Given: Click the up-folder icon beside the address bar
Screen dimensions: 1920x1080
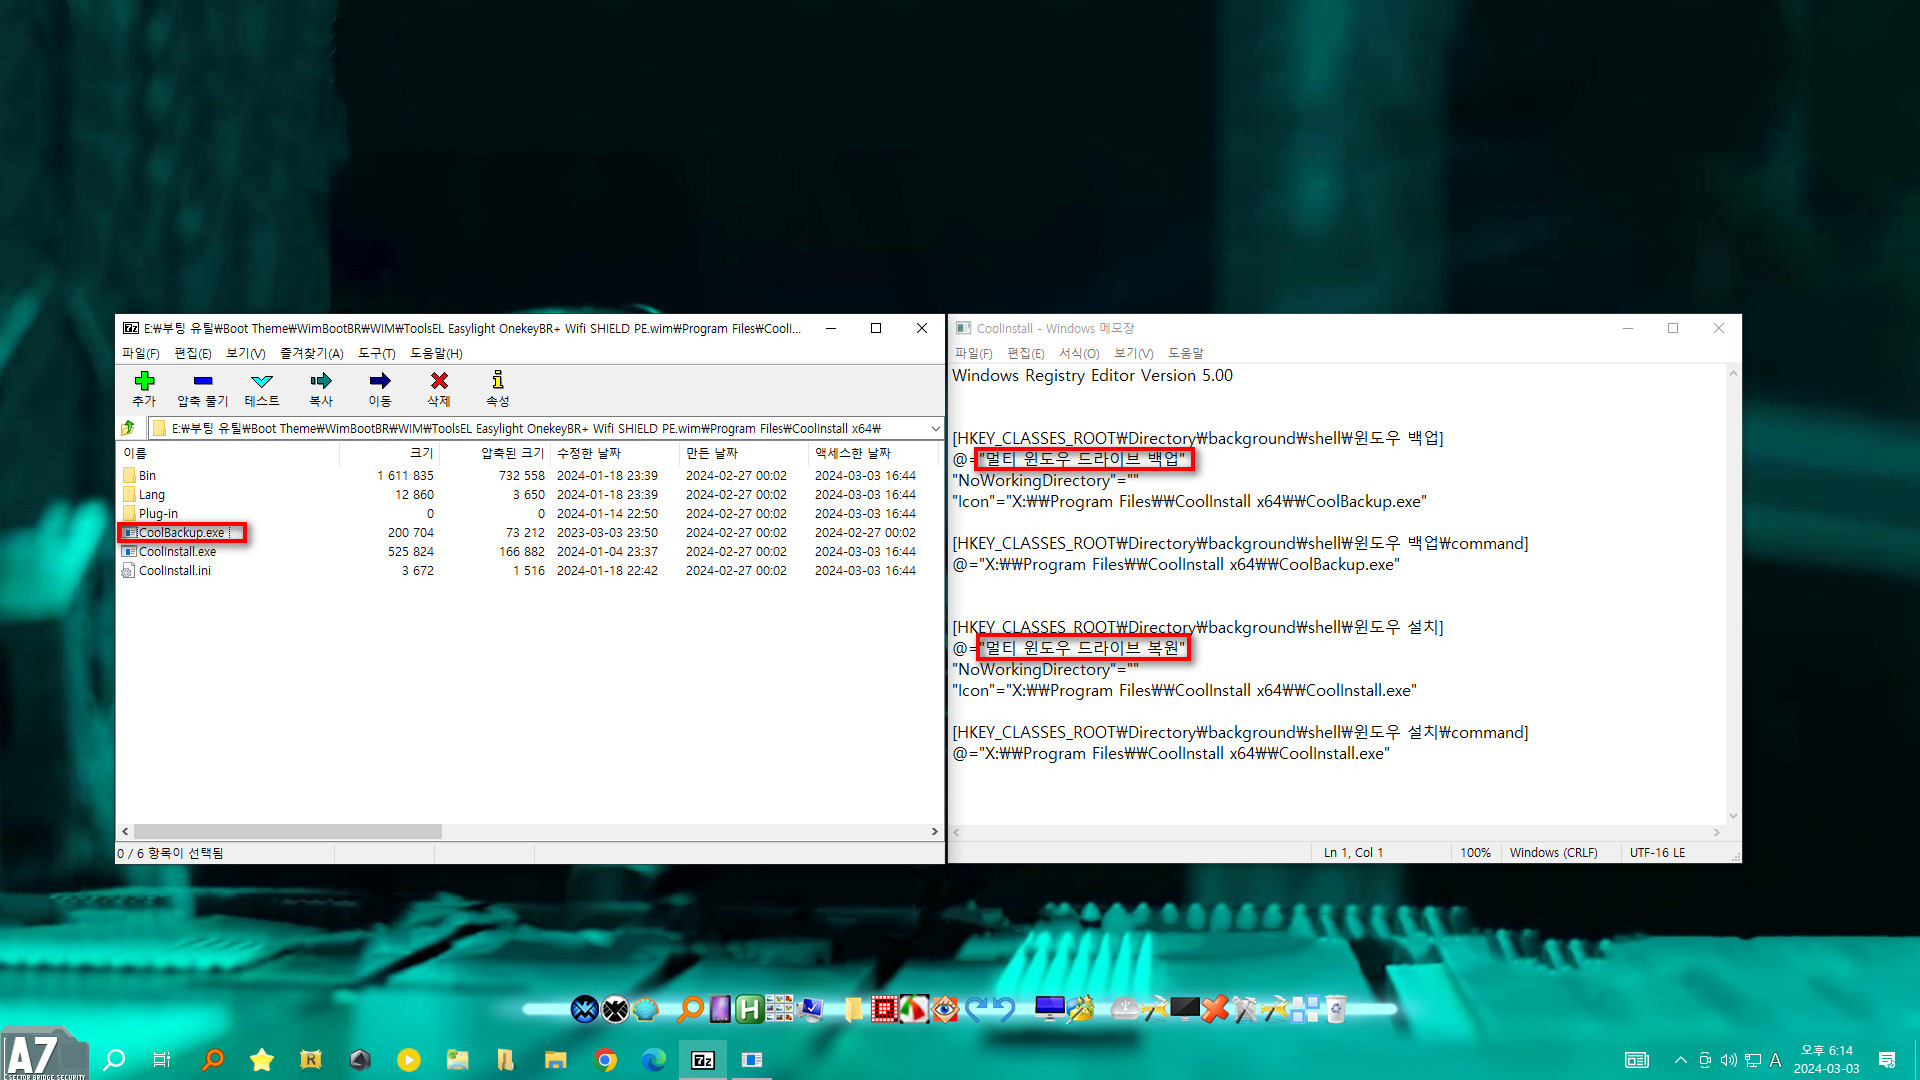Looking at the screenshot, I should pos(129,428).
